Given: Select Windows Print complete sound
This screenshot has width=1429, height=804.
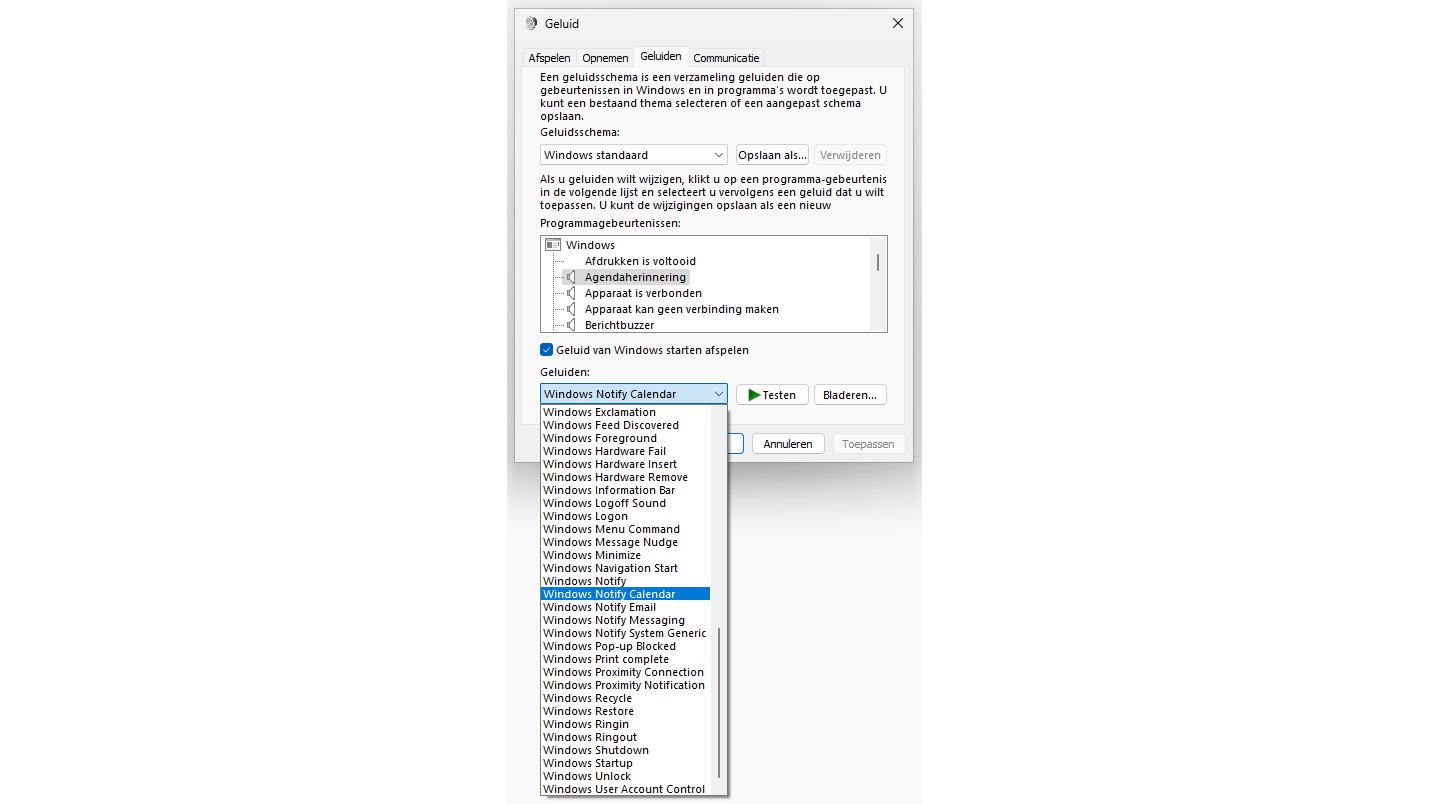Looking at the screenshot, I should click(x=626, y=659).
